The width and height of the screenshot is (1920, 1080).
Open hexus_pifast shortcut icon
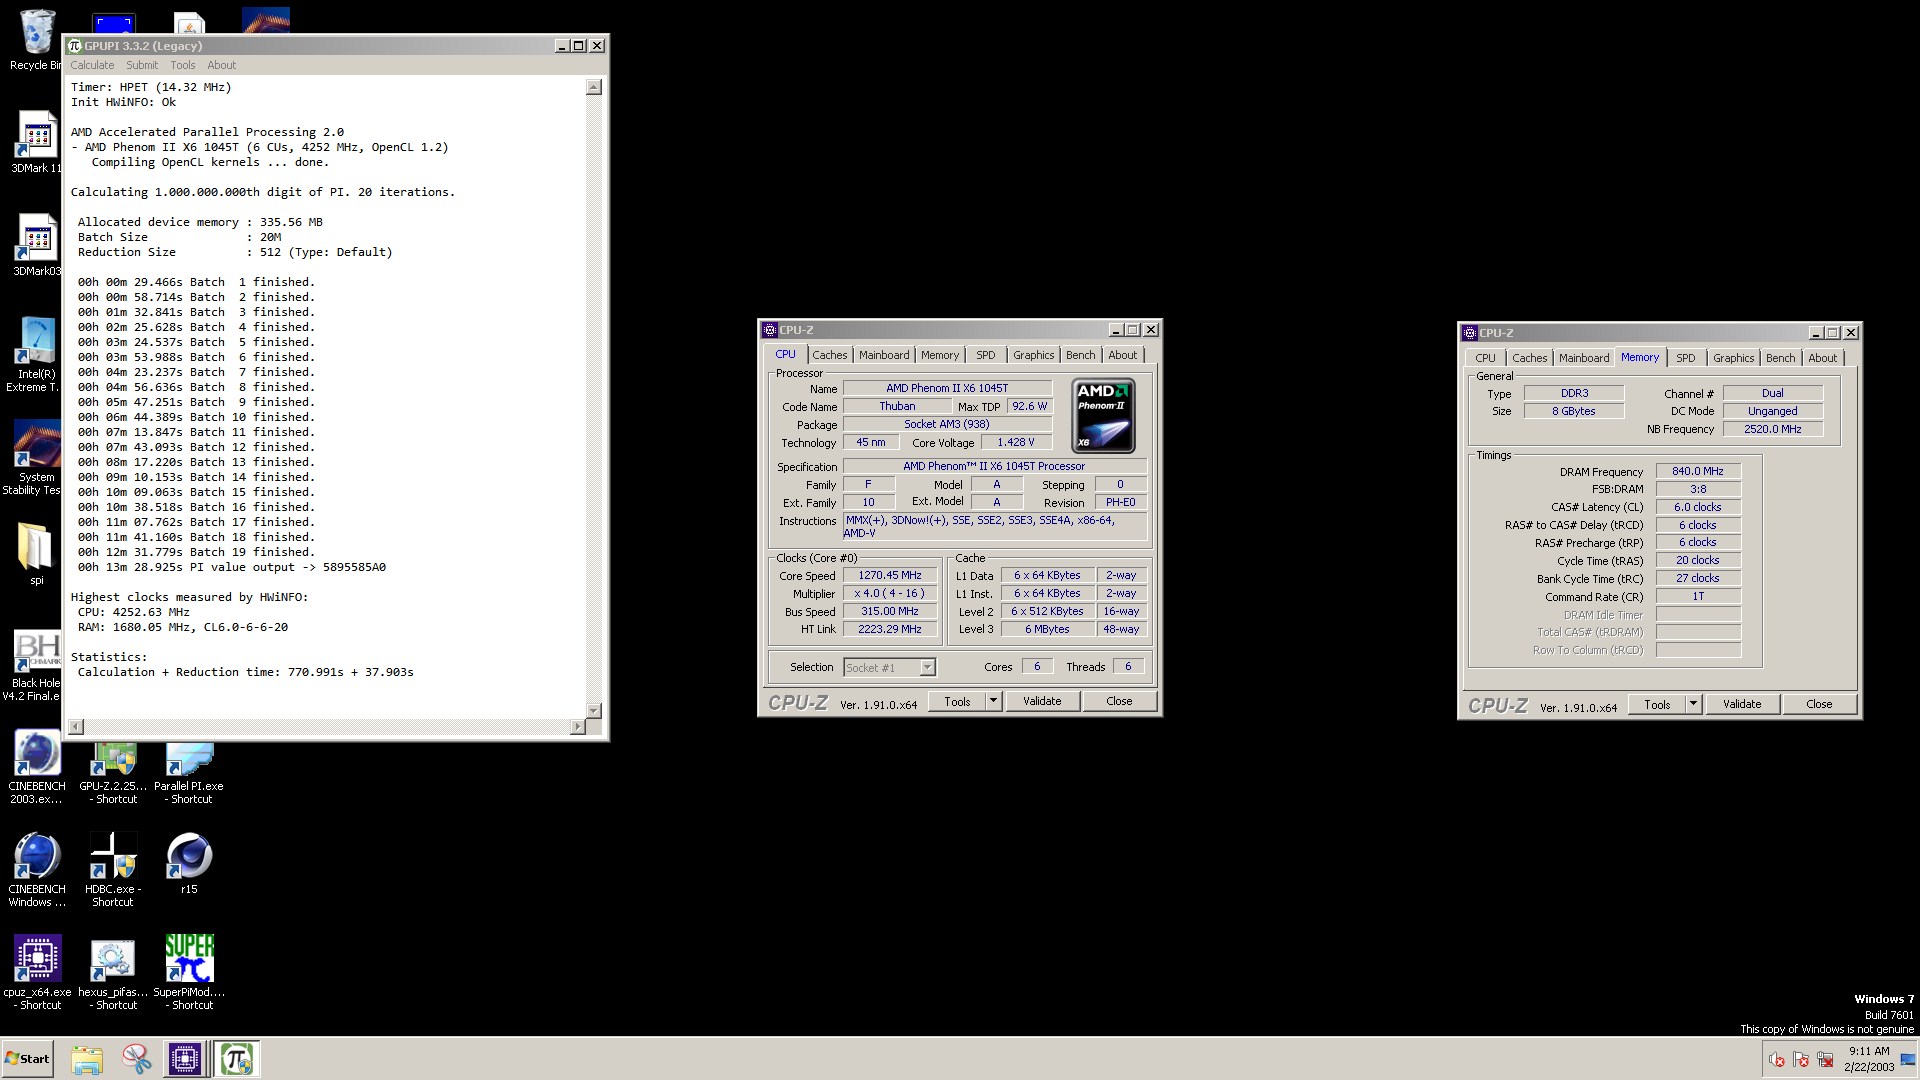113,973
